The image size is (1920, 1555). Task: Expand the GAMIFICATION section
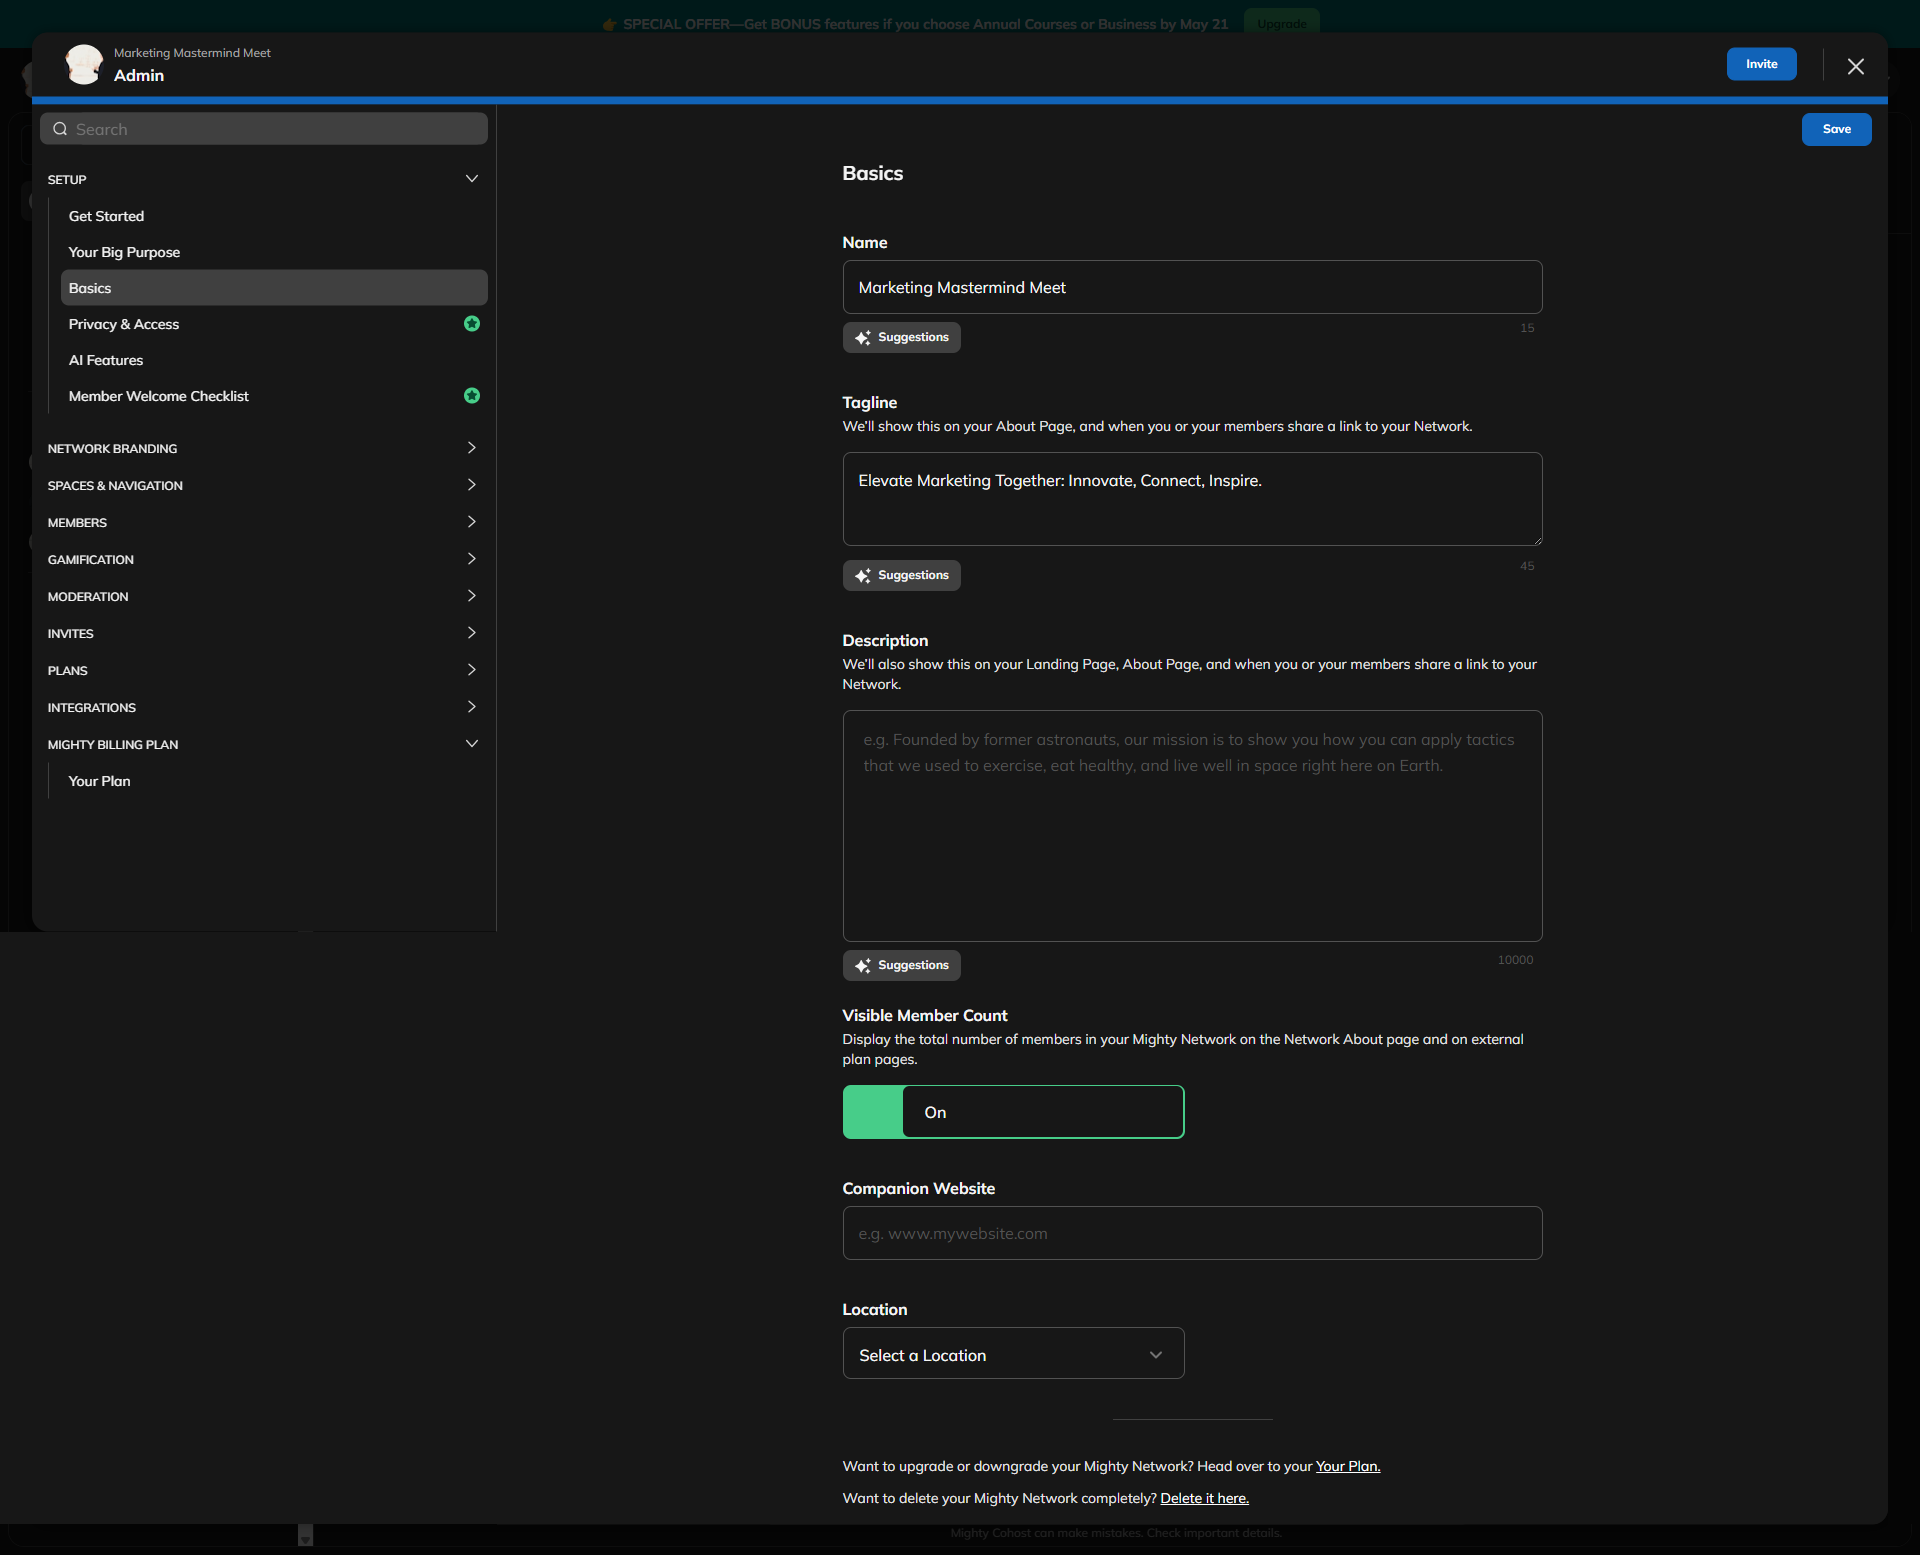(472, 559)
